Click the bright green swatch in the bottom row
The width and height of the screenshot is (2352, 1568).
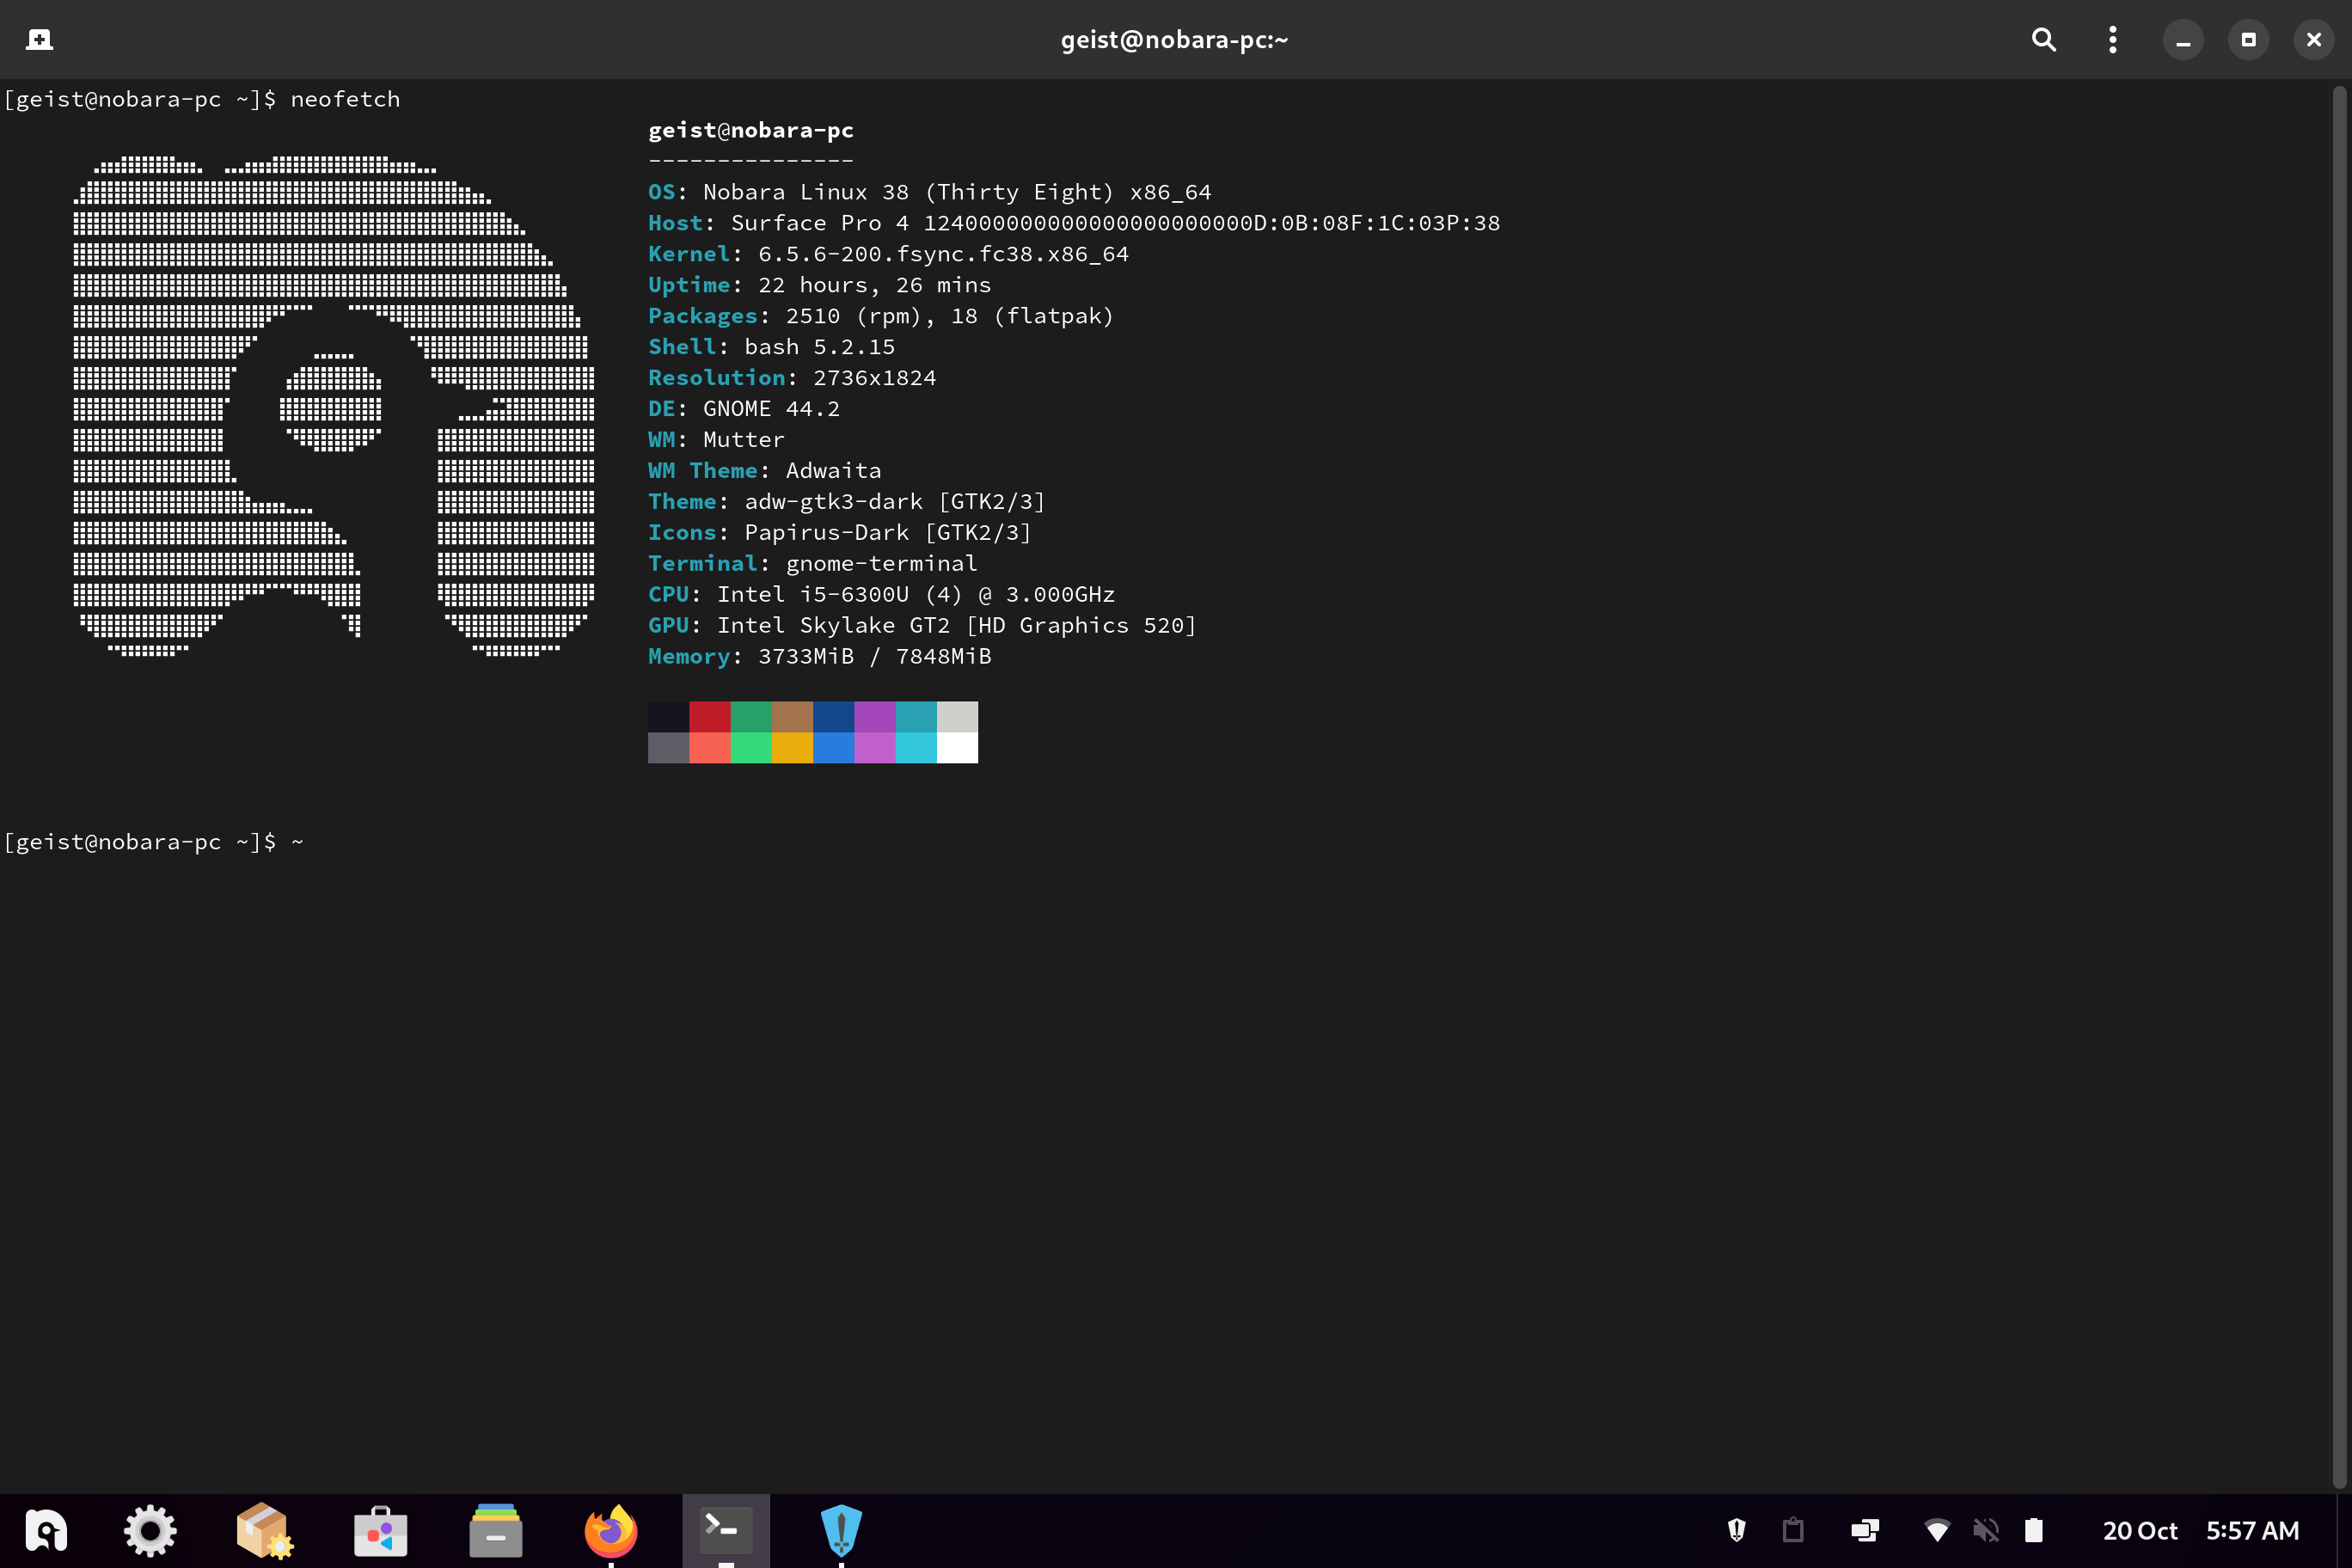(x=751, y=748)
